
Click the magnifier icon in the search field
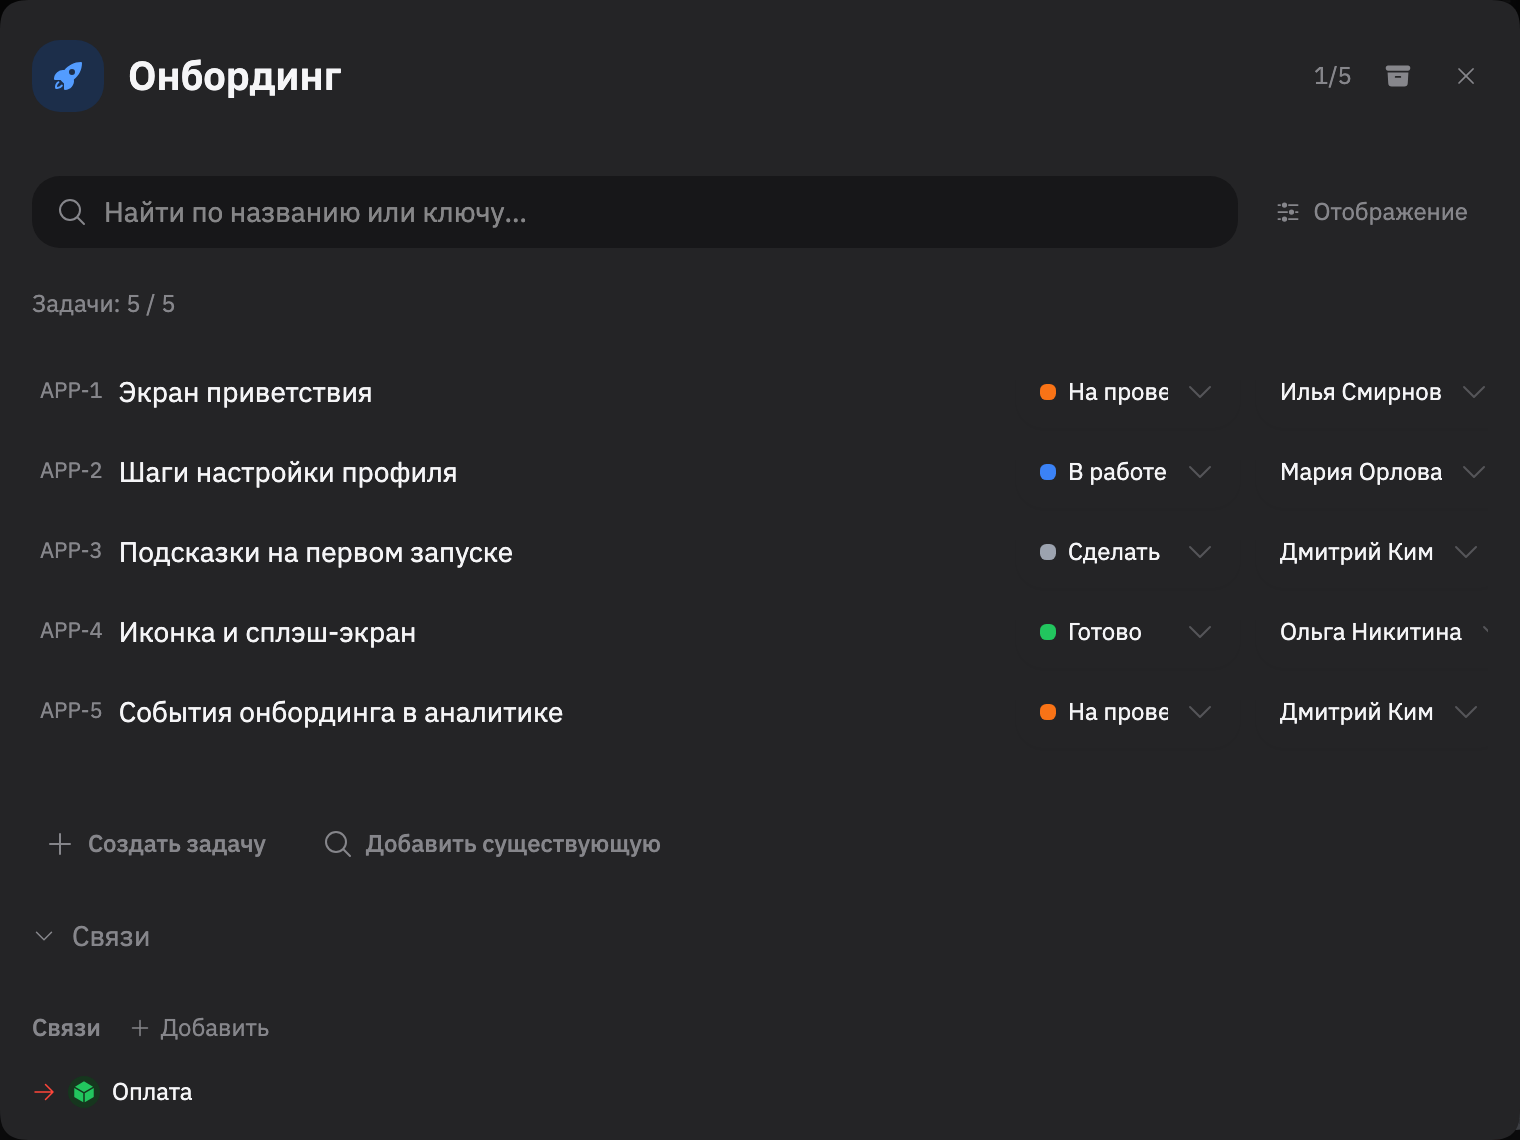pos(72,212)
